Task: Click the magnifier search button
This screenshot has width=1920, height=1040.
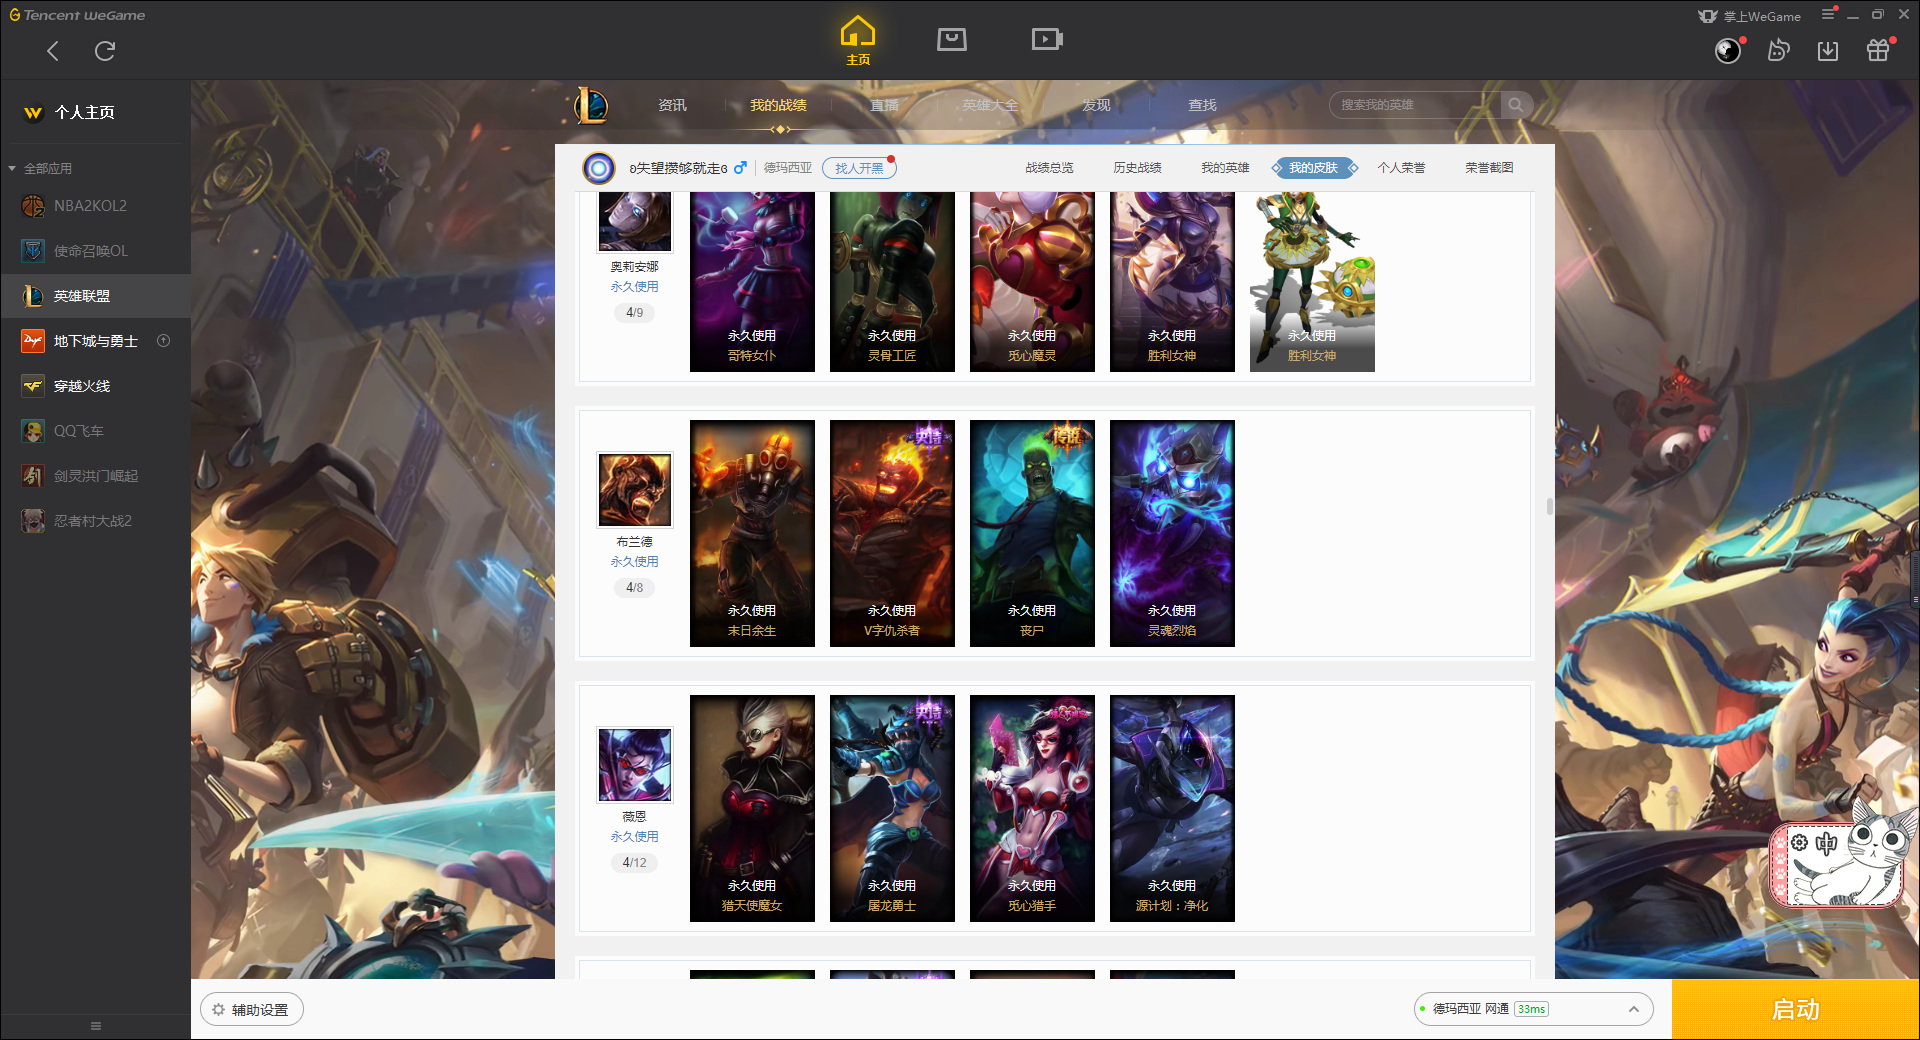Action: (x=1516, y=105)
